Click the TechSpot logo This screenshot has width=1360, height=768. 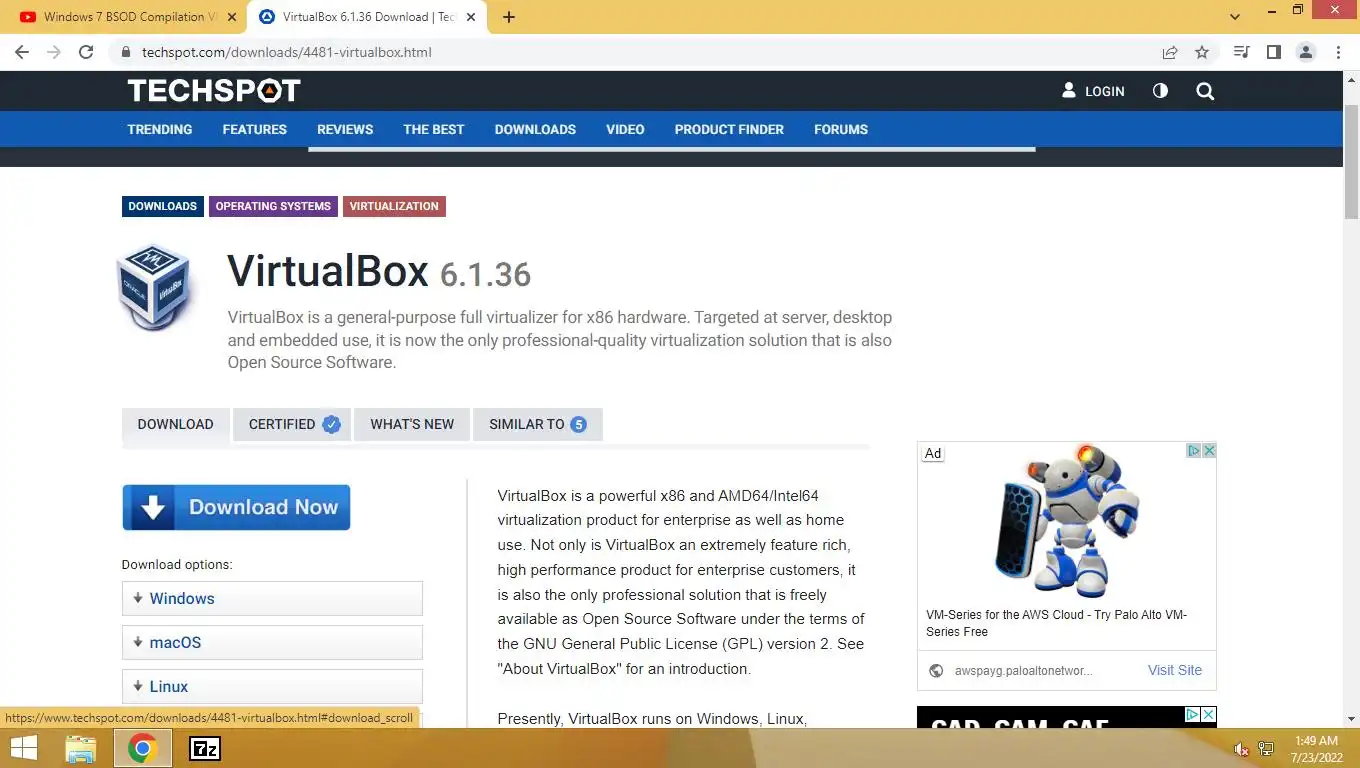coord(214,91)
